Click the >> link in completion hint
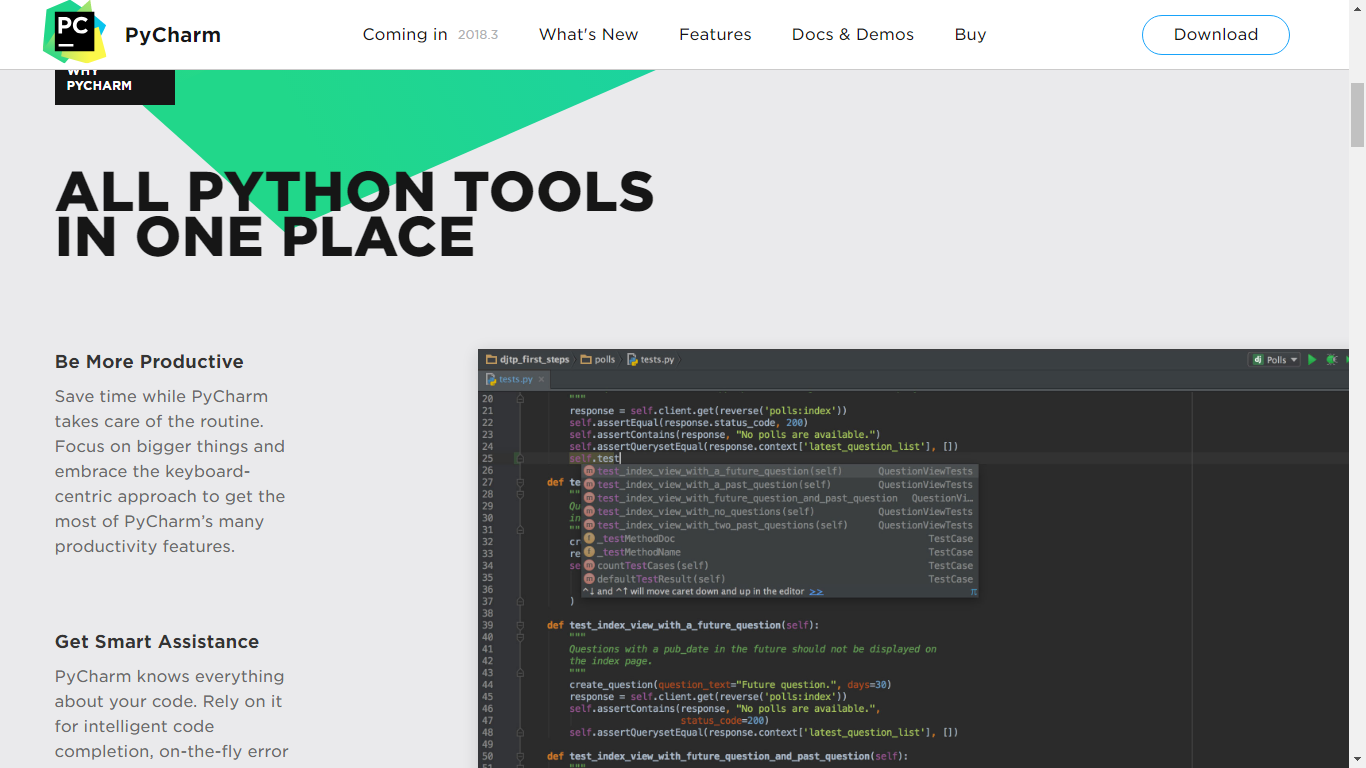 point(816,592)
